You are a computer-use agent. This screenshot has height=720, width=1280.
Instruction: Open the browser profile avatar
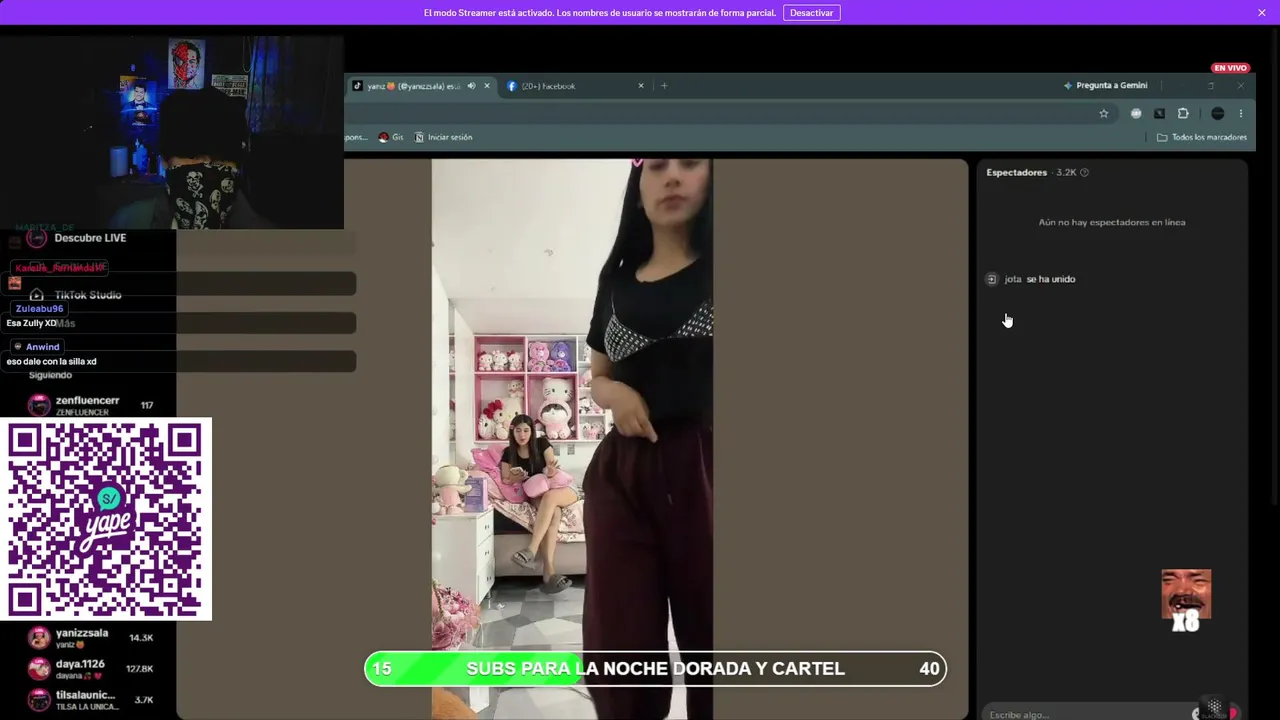coord(1217,113)
